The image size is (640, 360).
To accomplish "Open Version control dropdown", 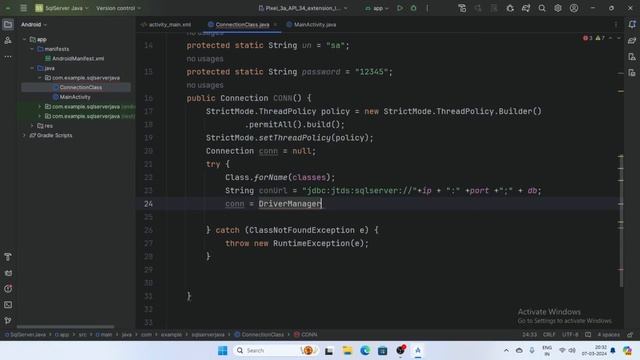I will click(x=118, y=8).
